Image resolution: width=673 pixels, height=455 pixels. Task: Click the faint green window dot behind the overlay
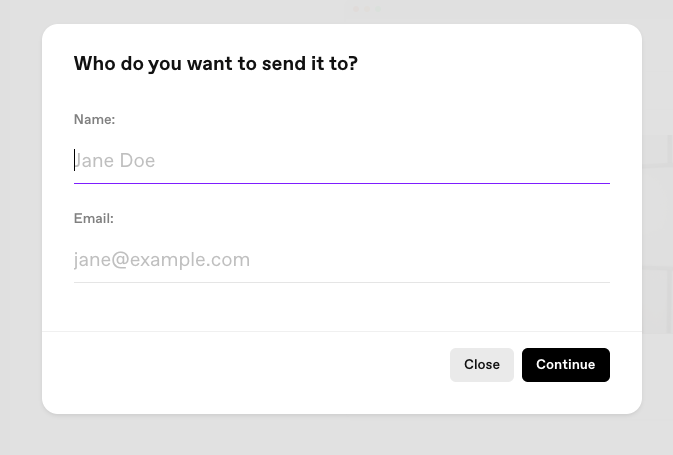coord(378,9)
